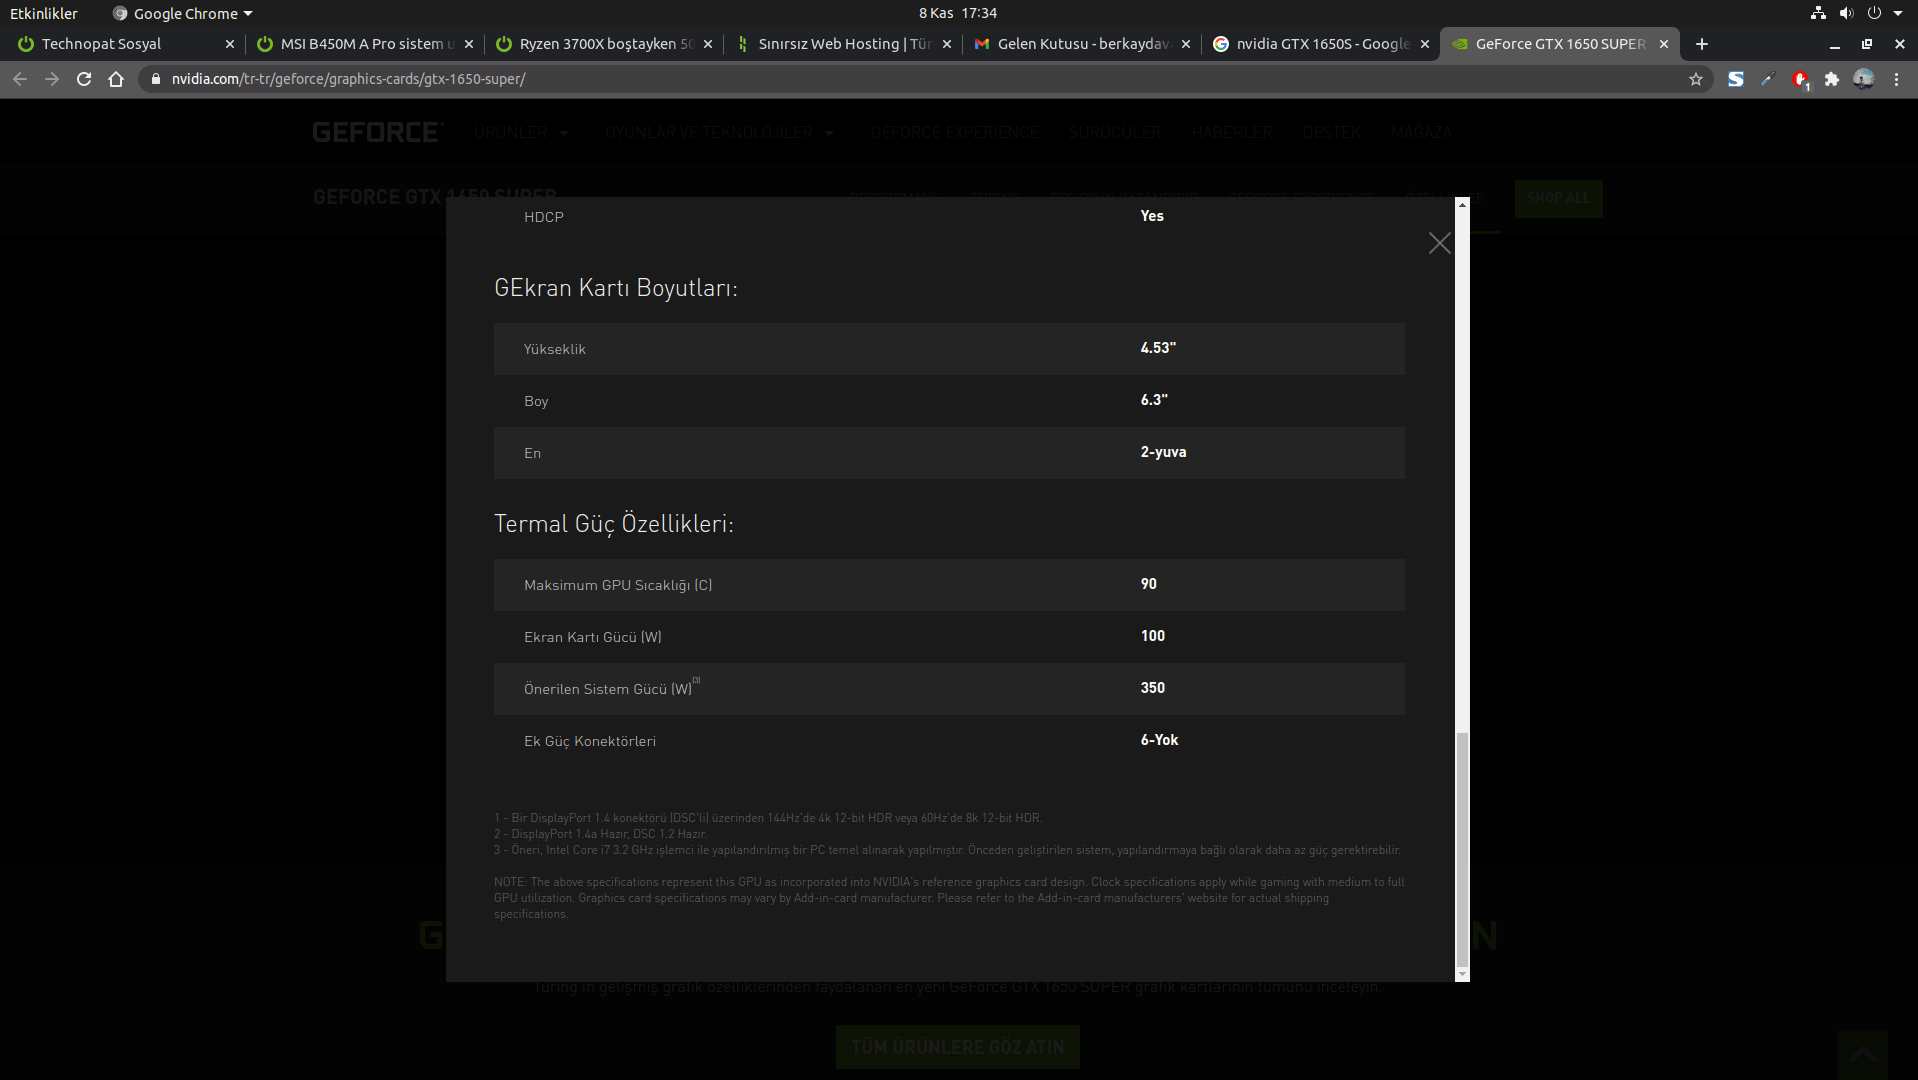Viewport: 1918px width, 1080px height.
Task: Open a new browser tab
Action: pos(1702,44)
